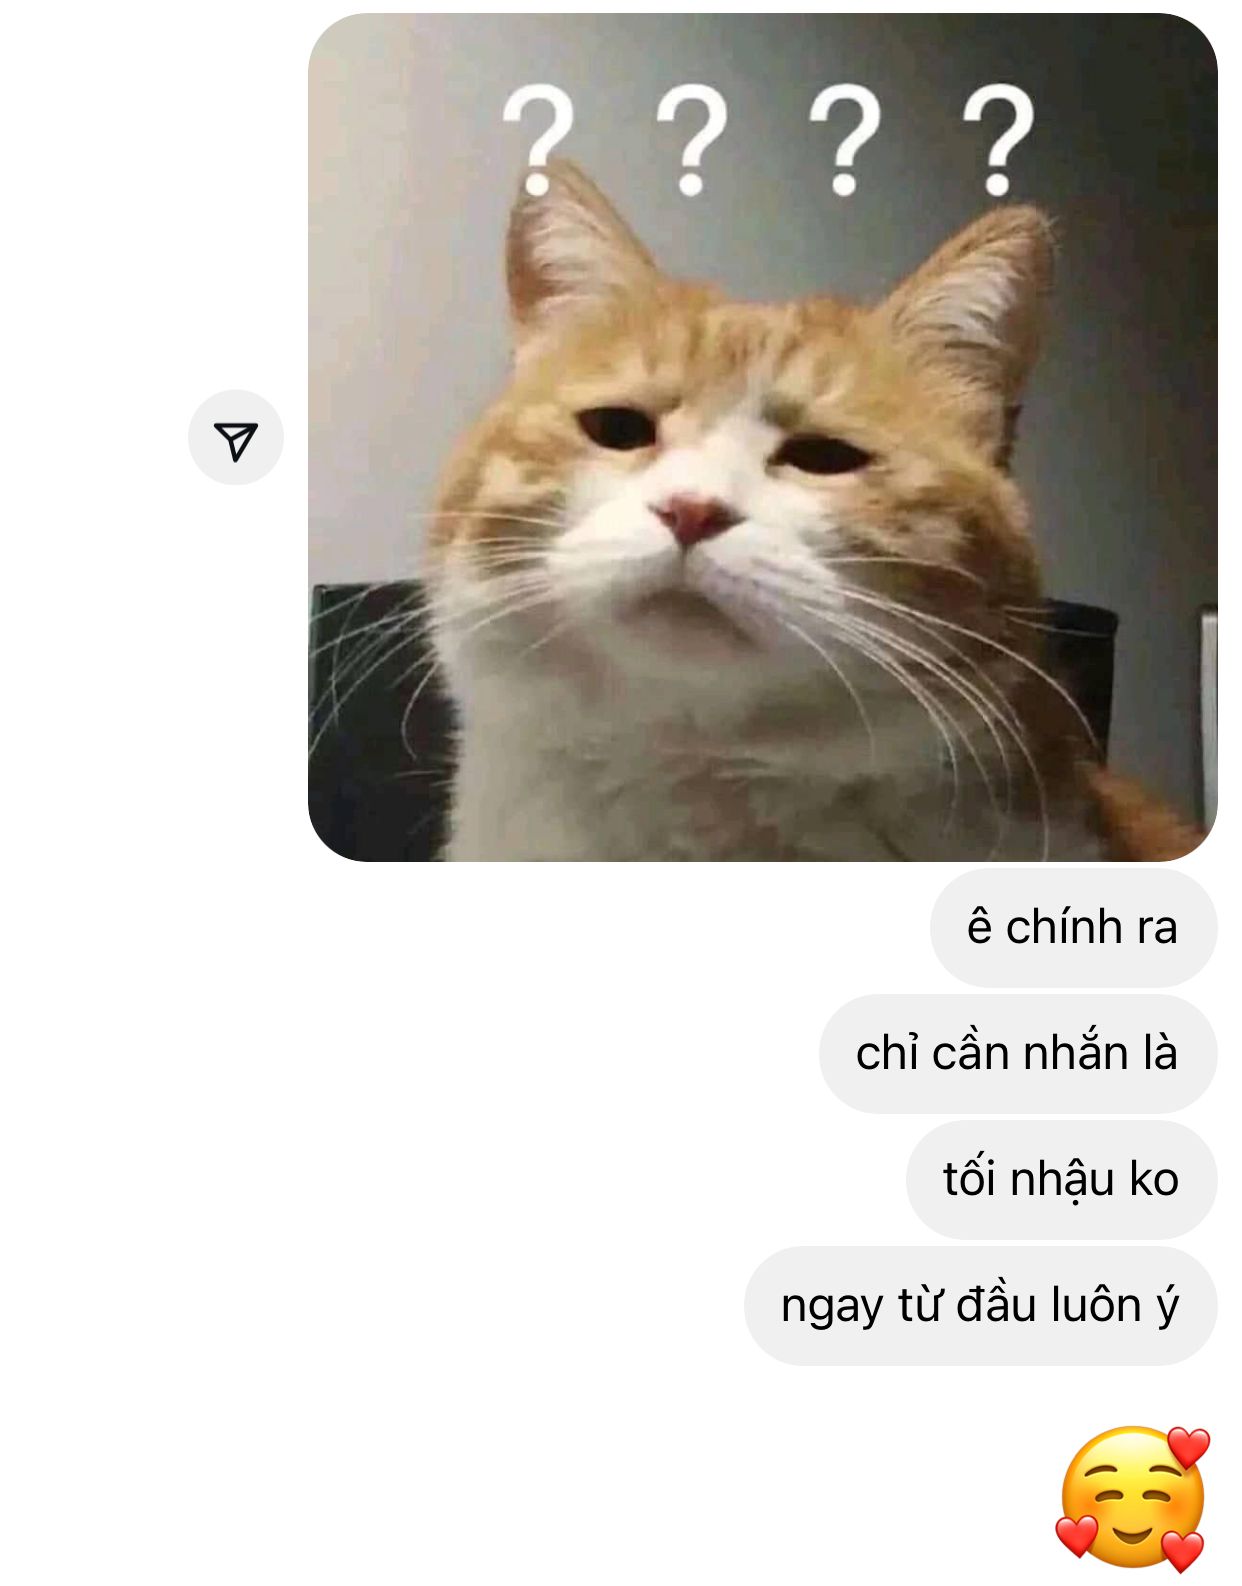This screenshot has width=1242, height=1586.
Task: Click the bottom-left heart on the emoji
Action: coord(1076,1535)
